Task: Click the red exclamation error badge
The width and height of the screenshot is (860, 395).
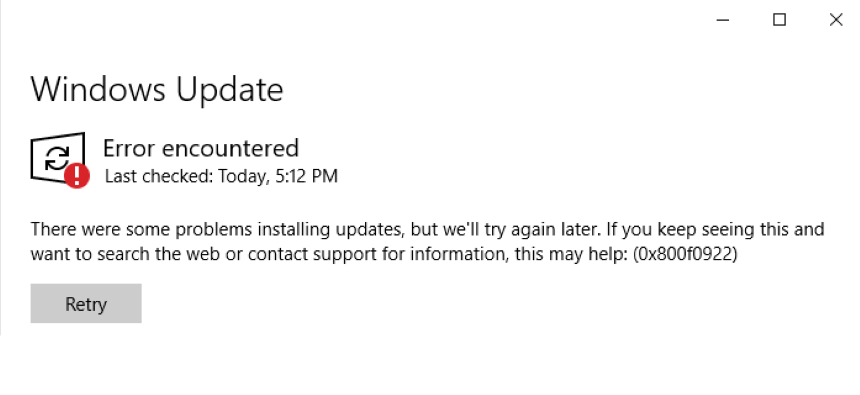Action: pyautogui.click(x=77, y=176)
